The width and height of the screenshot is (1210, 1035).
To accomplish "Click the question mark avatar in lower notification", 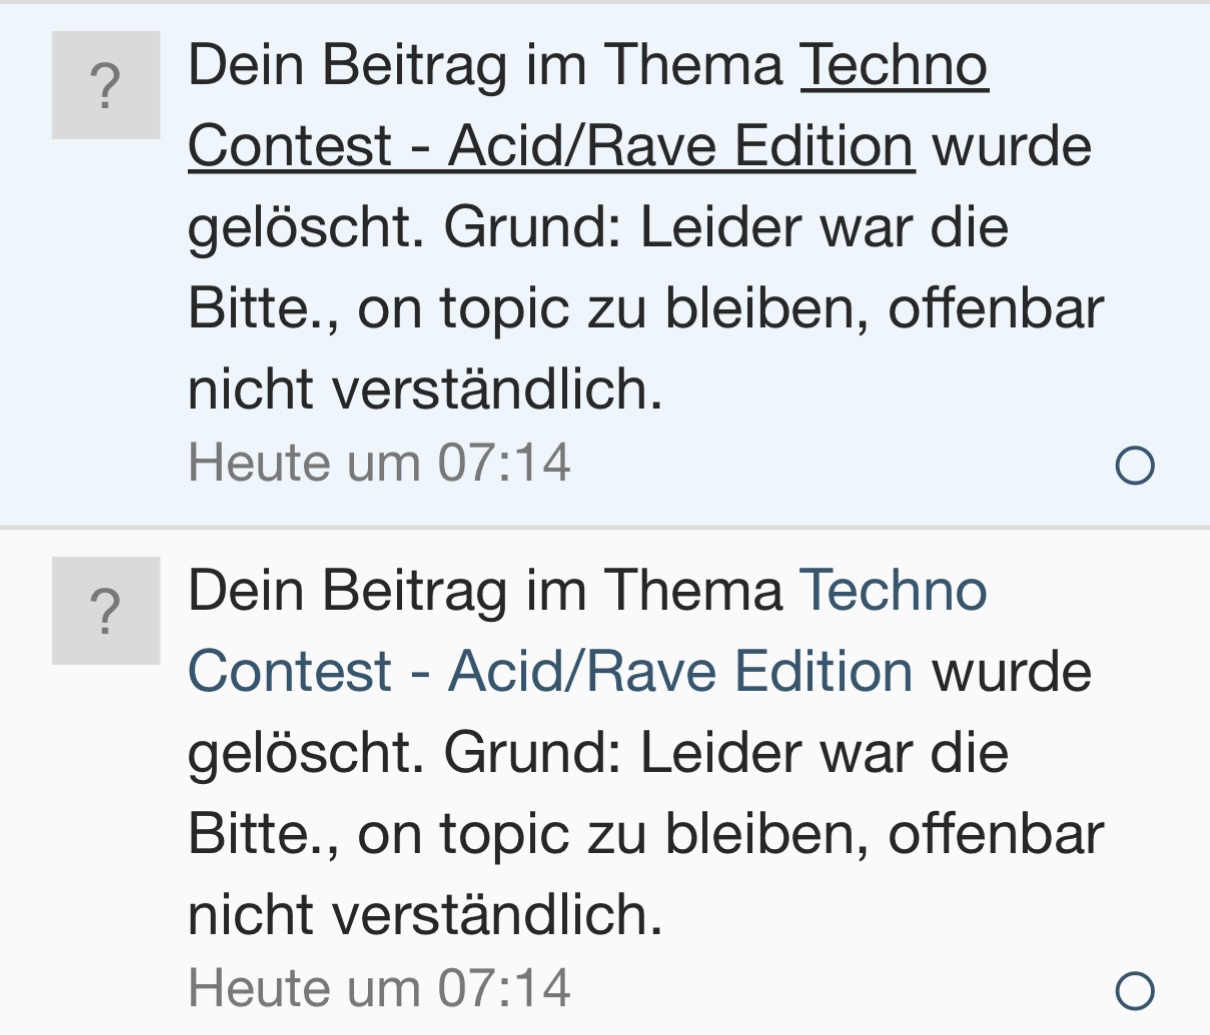I will (x=106, y=611).
